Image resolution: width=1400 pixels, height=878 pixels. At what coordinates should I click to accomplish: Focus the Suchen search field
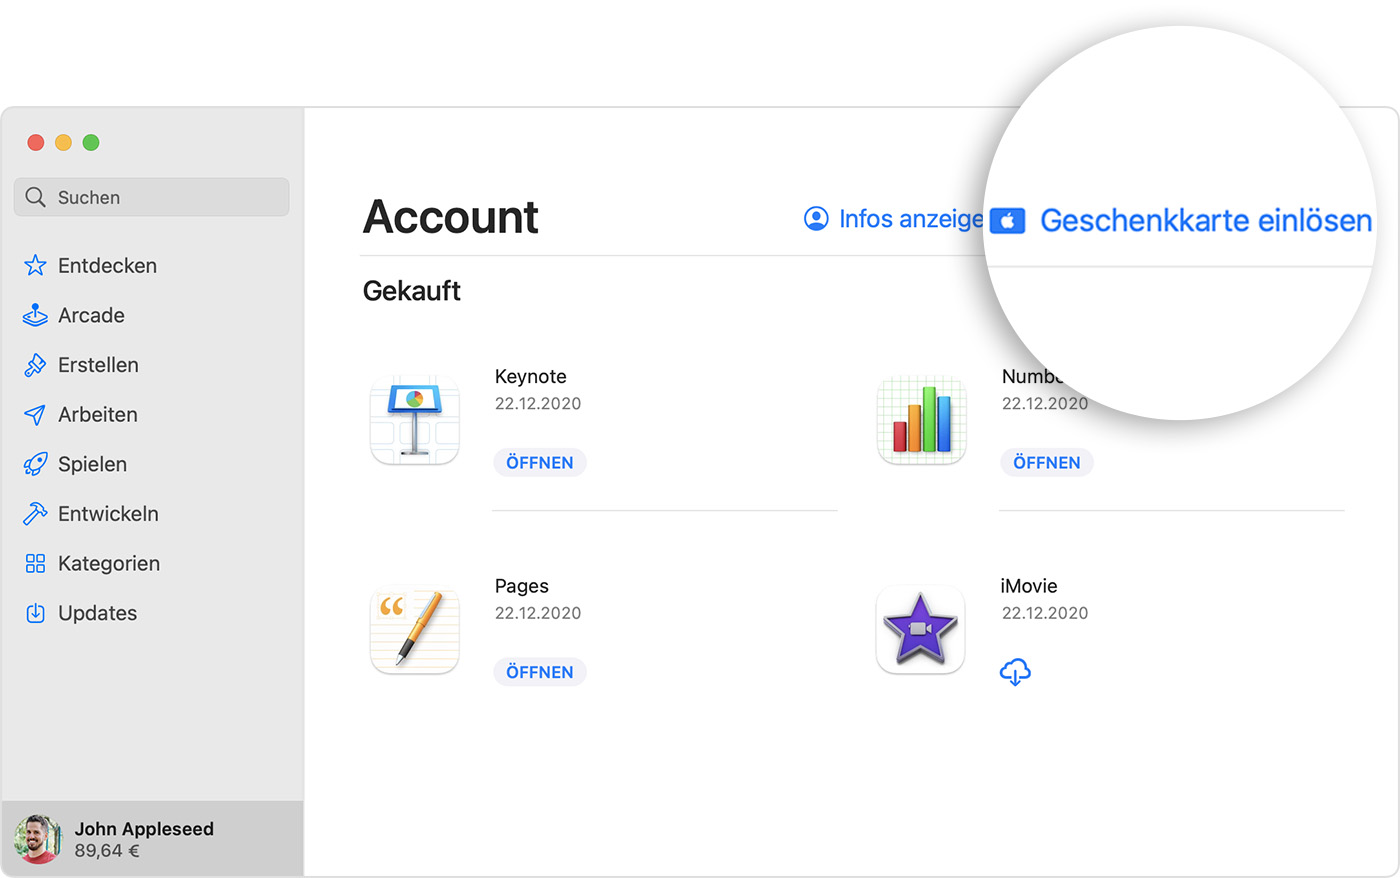pos(152,197)
